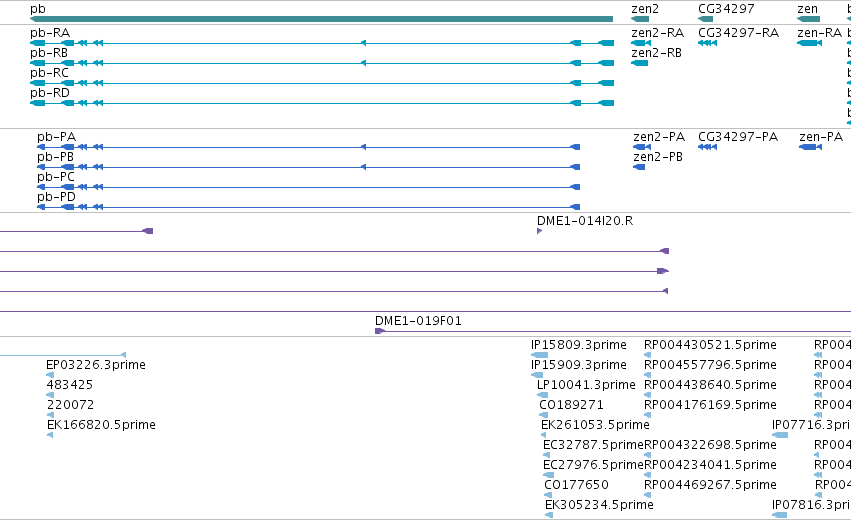Click the IP07816.3prime EST label
This screenshot has height=520, width=851.
[811, 505]
